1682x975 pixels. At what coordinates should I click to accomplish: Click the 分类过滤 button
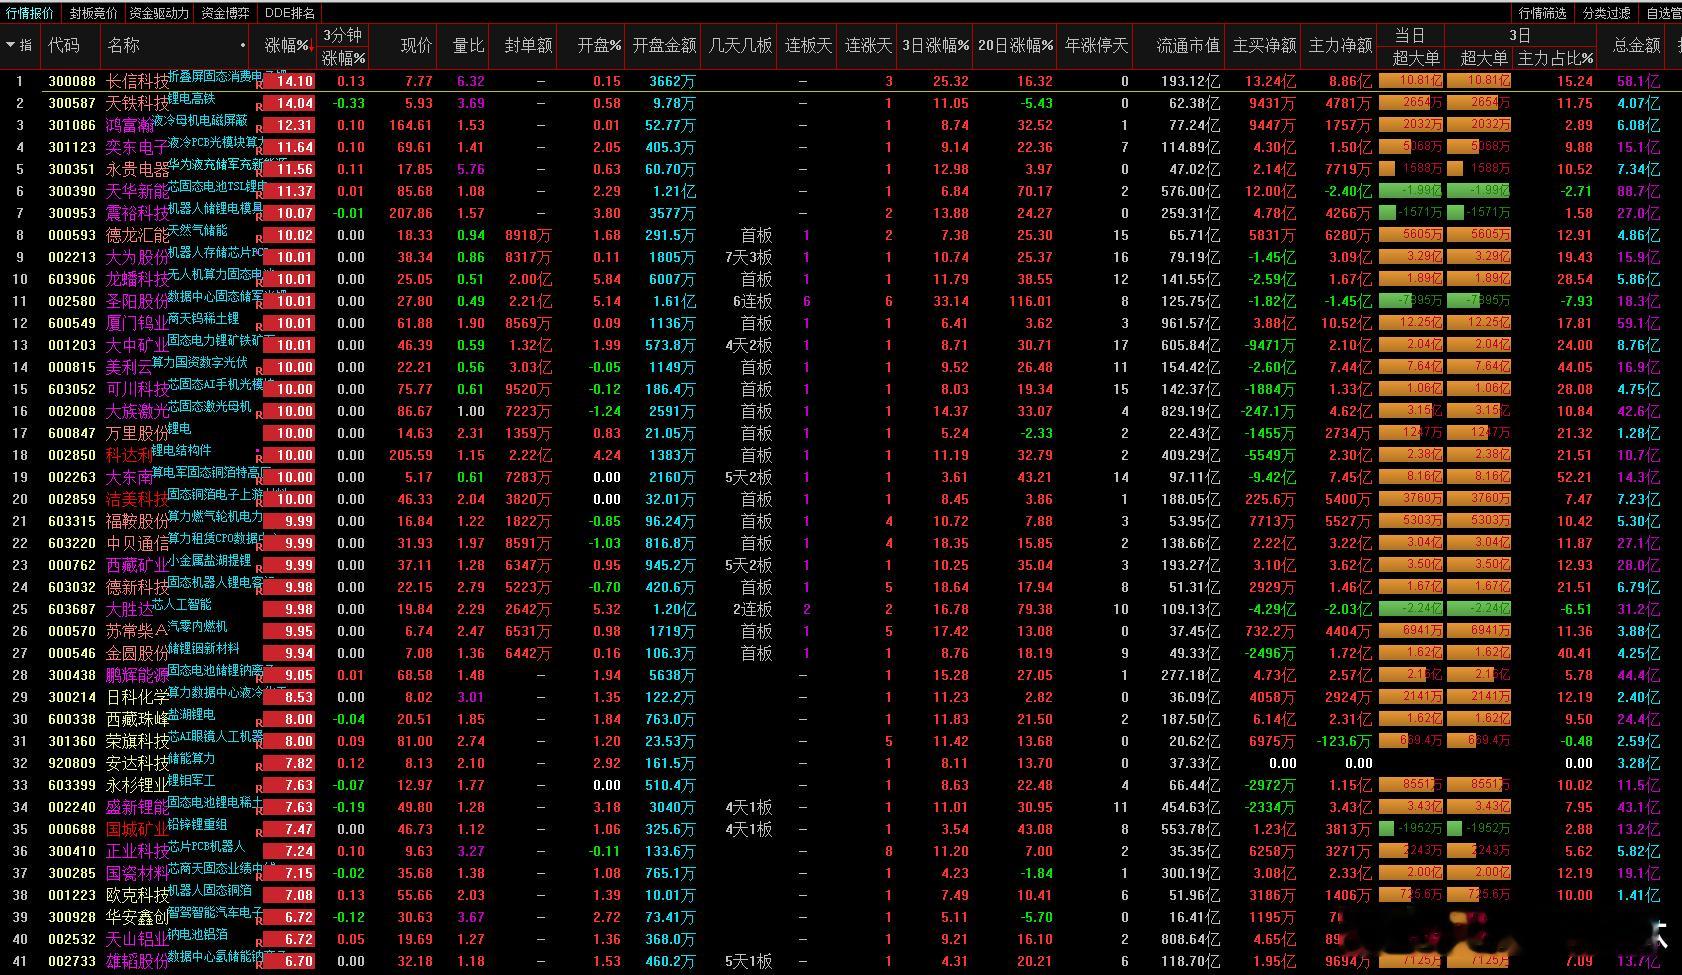point(1607,13)
